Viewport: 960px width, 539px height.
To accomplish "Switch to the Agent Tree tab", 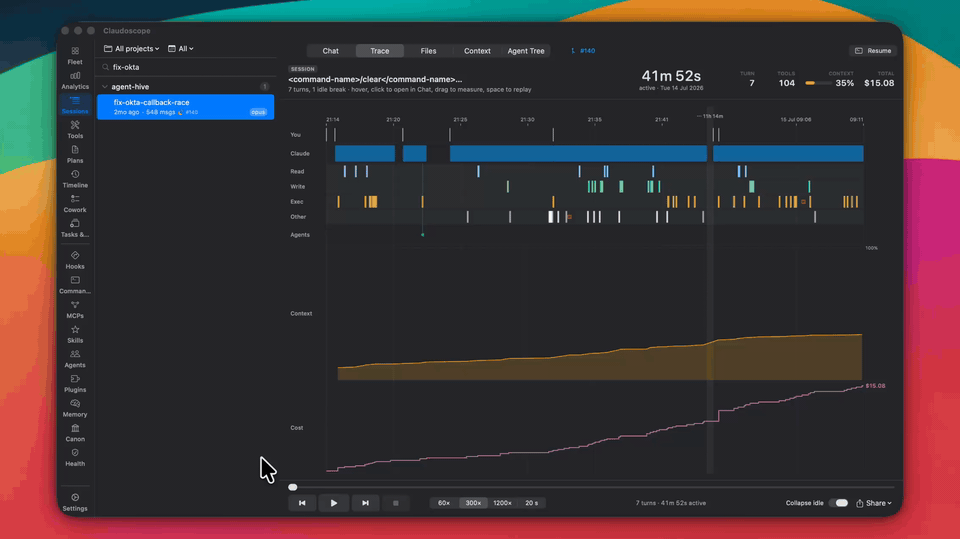I will pos(526,51).
